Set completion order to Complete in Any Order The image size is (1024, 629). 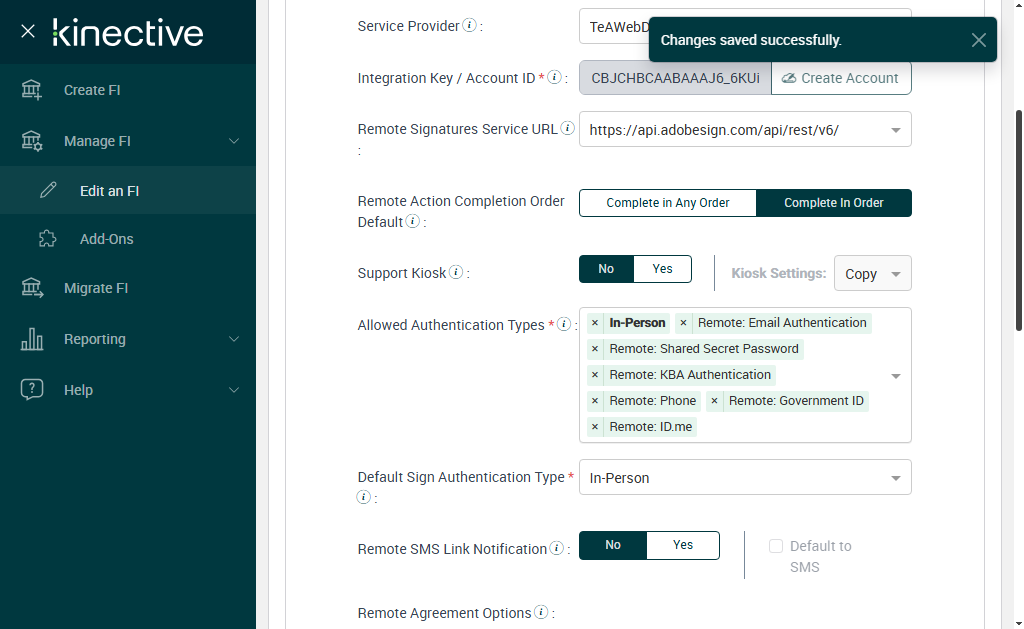tap(667, 203)
